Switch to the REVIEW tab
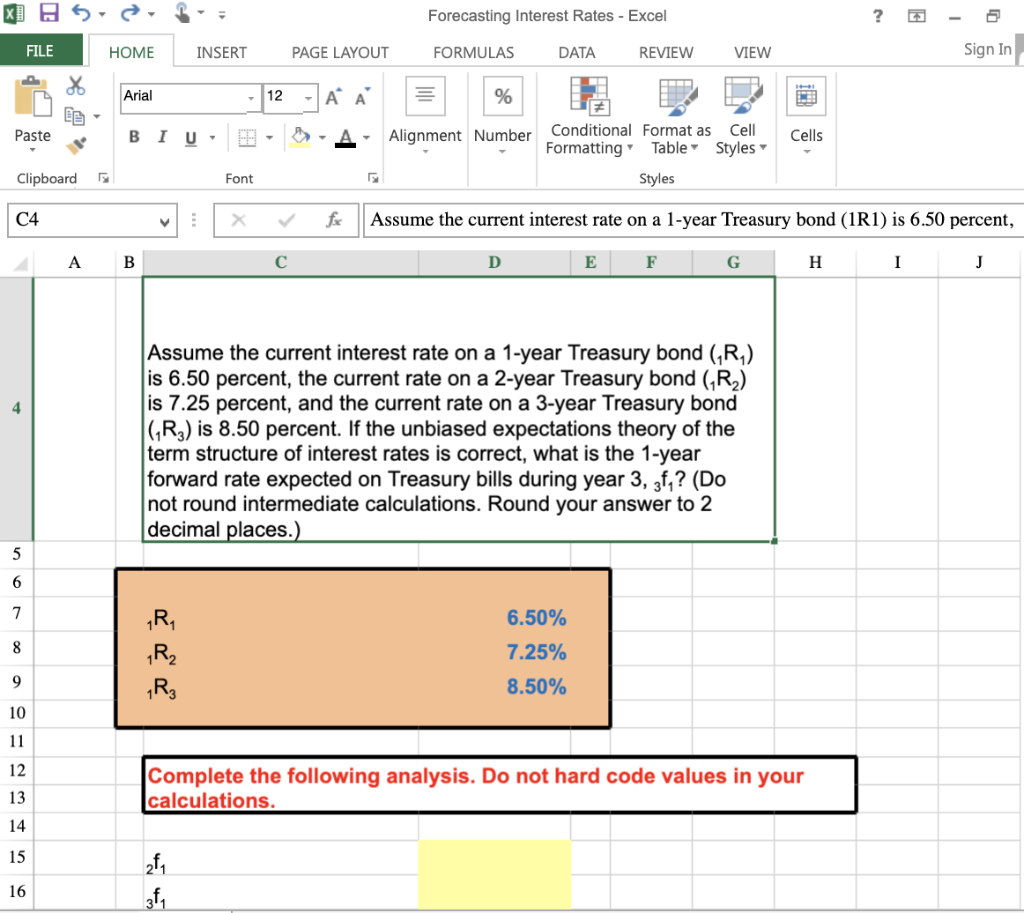The image size is (1024, 913). coord(665,52)
